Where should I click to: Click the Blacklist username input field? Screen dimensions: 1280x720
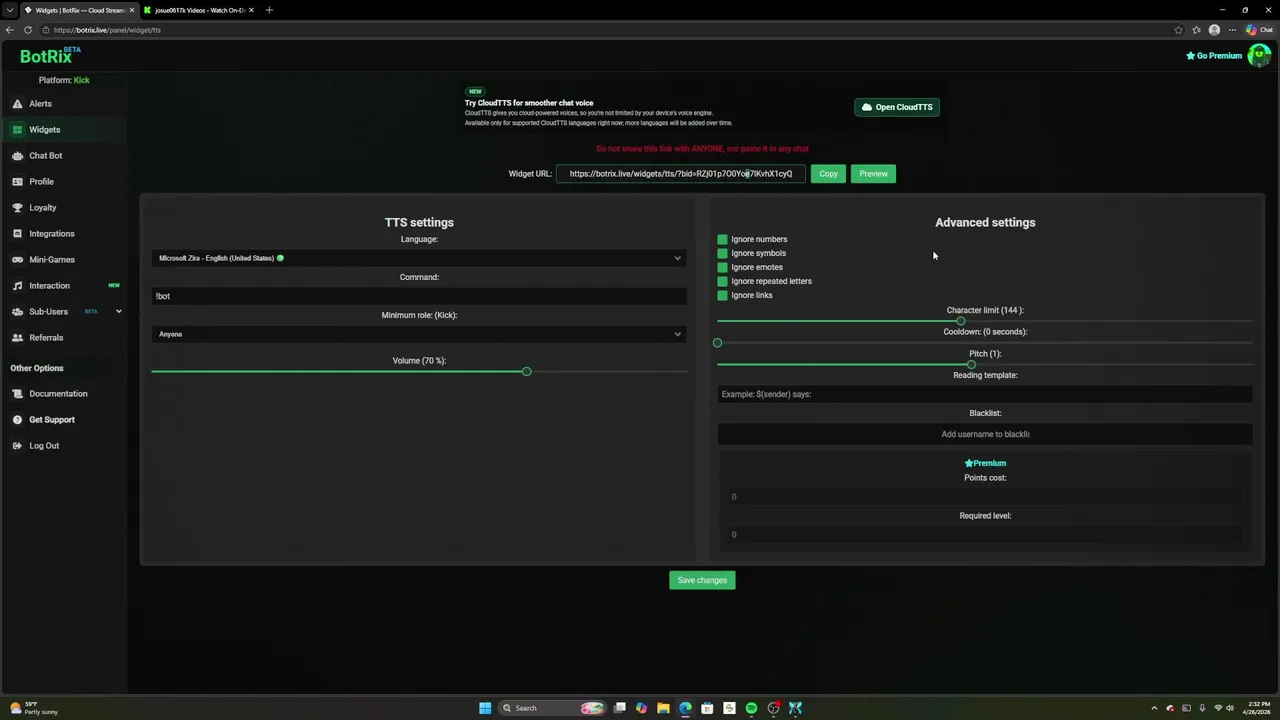[985, 434]
